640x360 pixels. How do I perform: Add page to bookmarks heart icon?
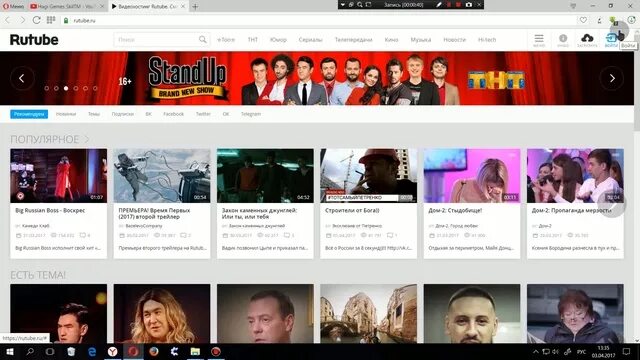click(x=583, y=20)
